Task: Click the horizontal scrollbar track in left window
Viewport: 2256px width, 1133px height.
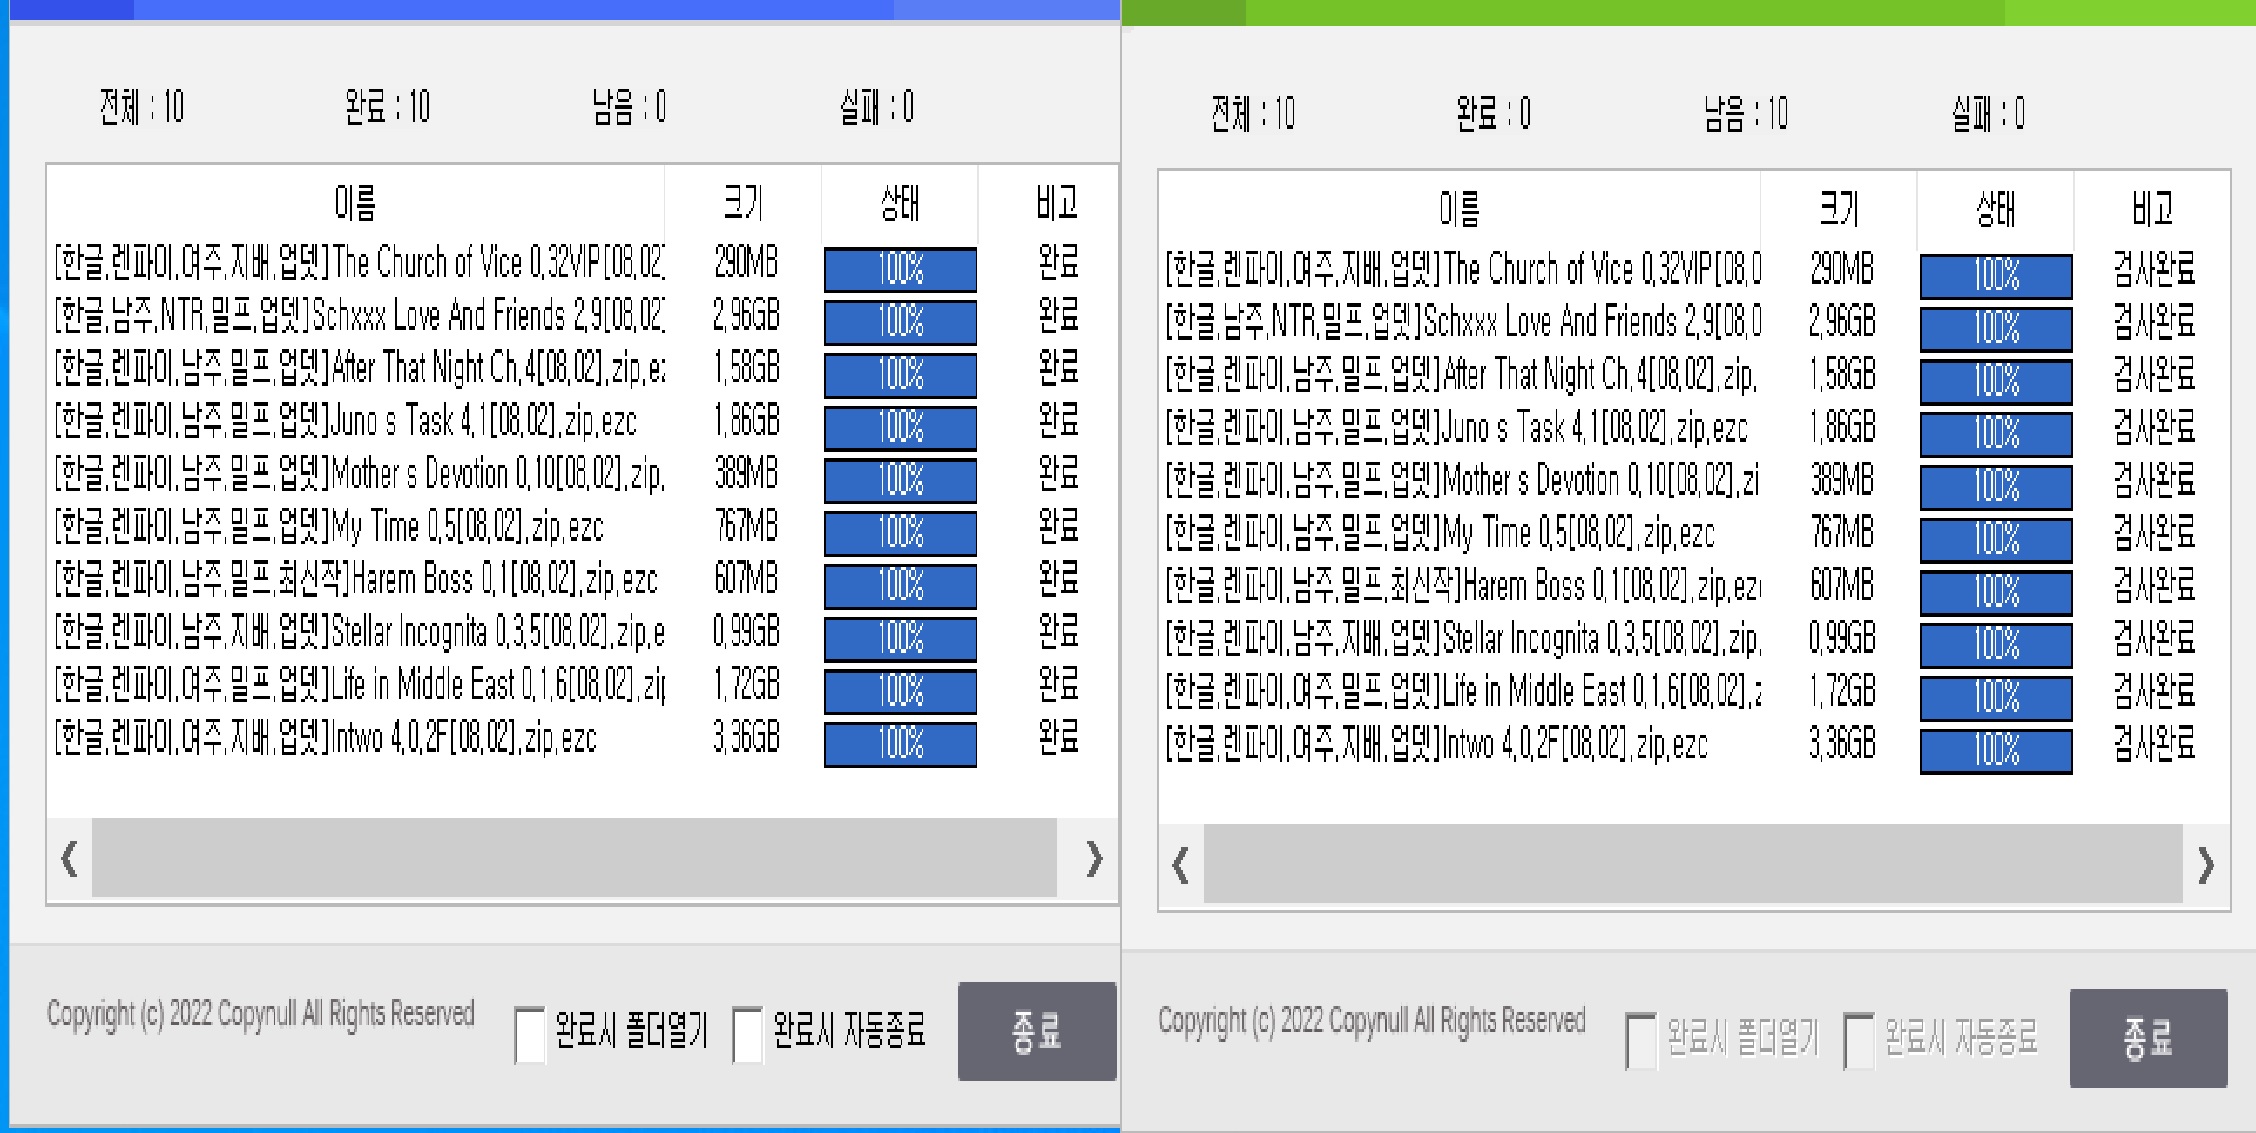Action: click(x=574, y=858)
